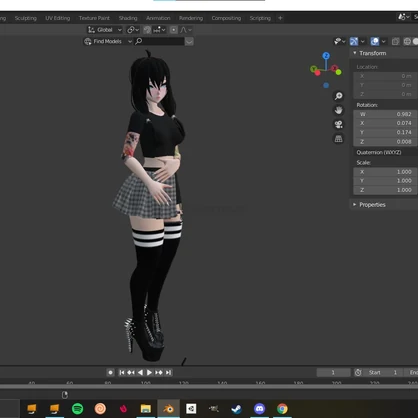Open the overlays options dropdown arrow
The image size is (418, 418).
[383, 41]
